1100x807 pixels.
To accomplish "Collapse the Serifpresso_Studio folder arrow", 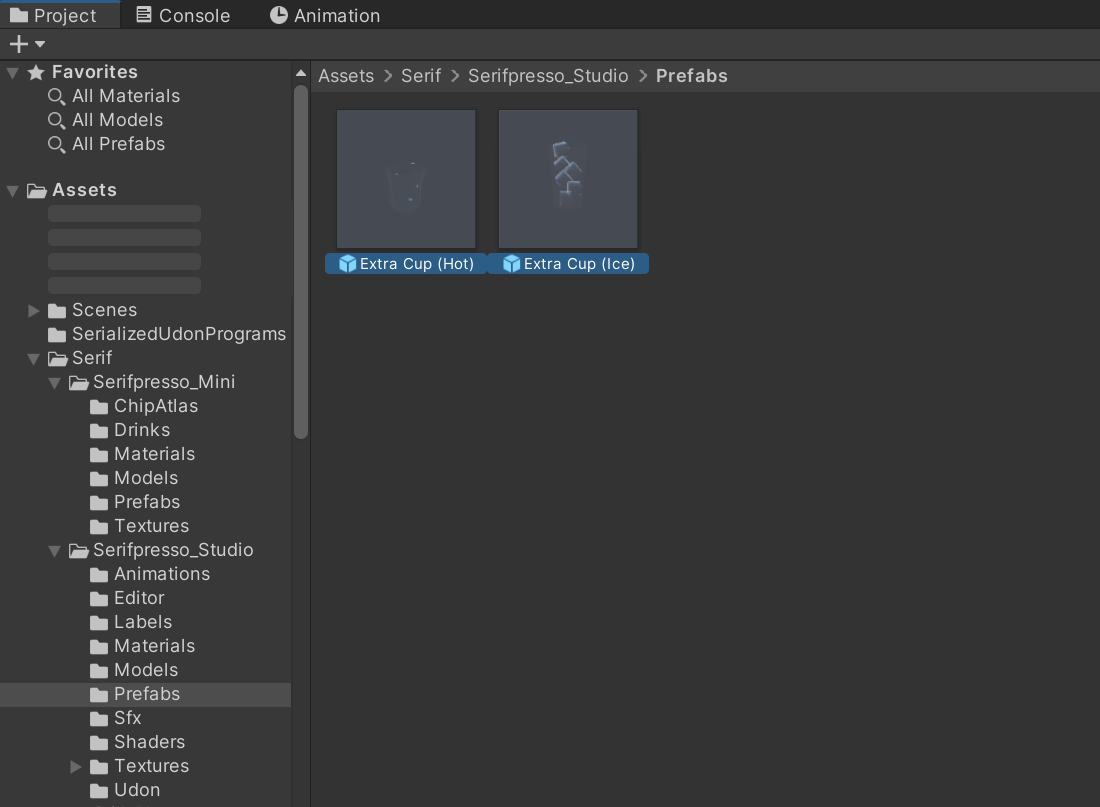I will (54, 551).
